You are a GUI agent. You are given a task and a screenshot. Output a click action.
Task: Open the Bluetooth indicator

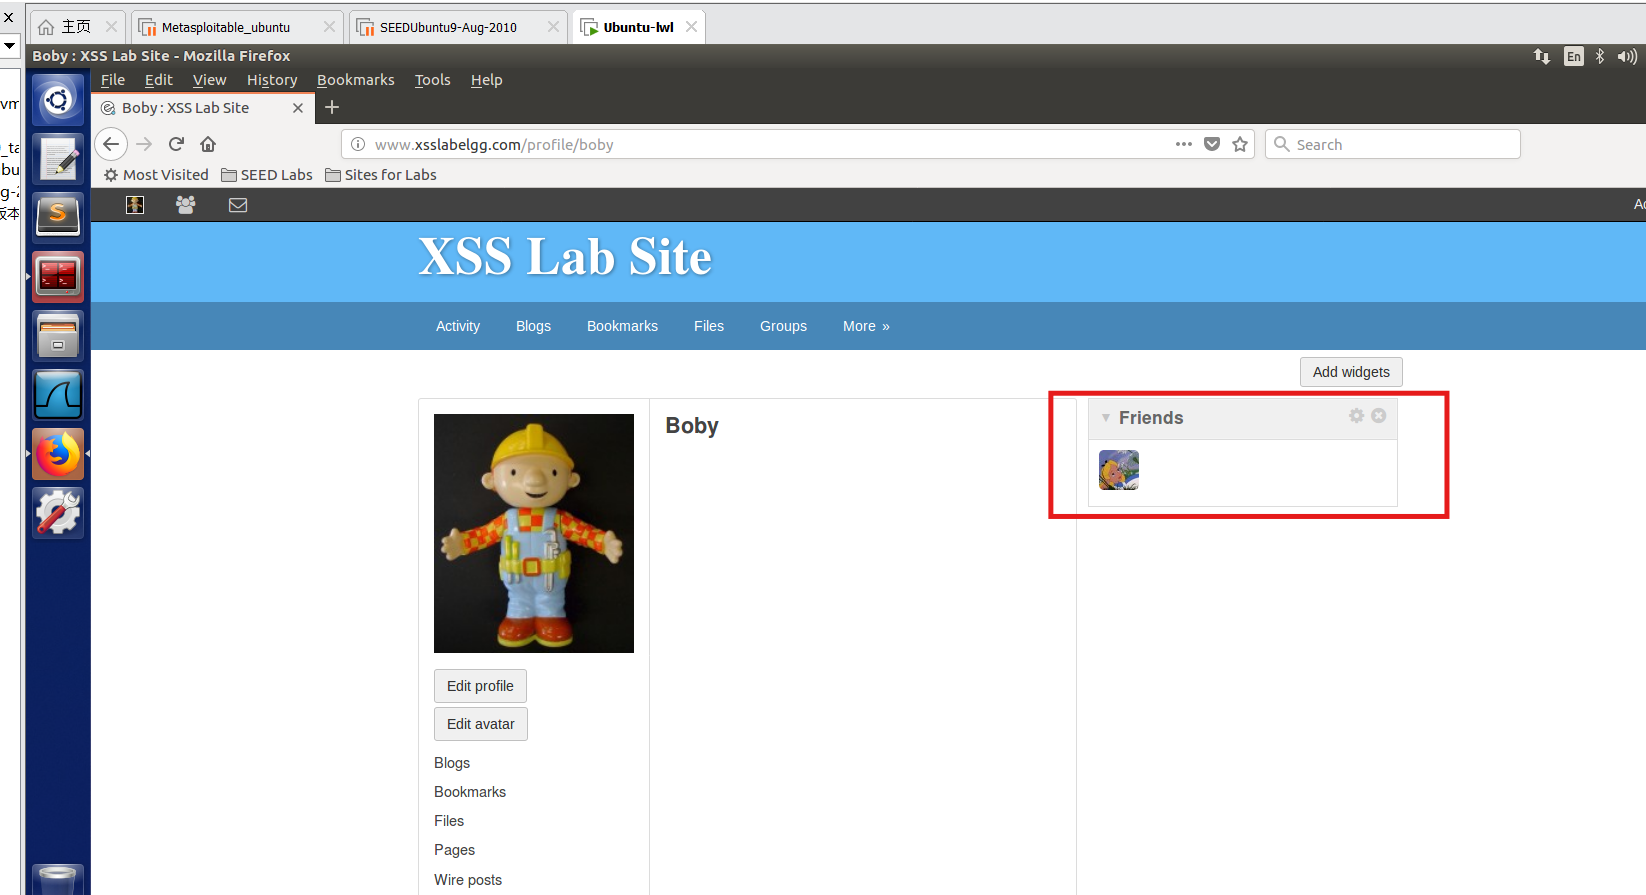point(1600,57)
